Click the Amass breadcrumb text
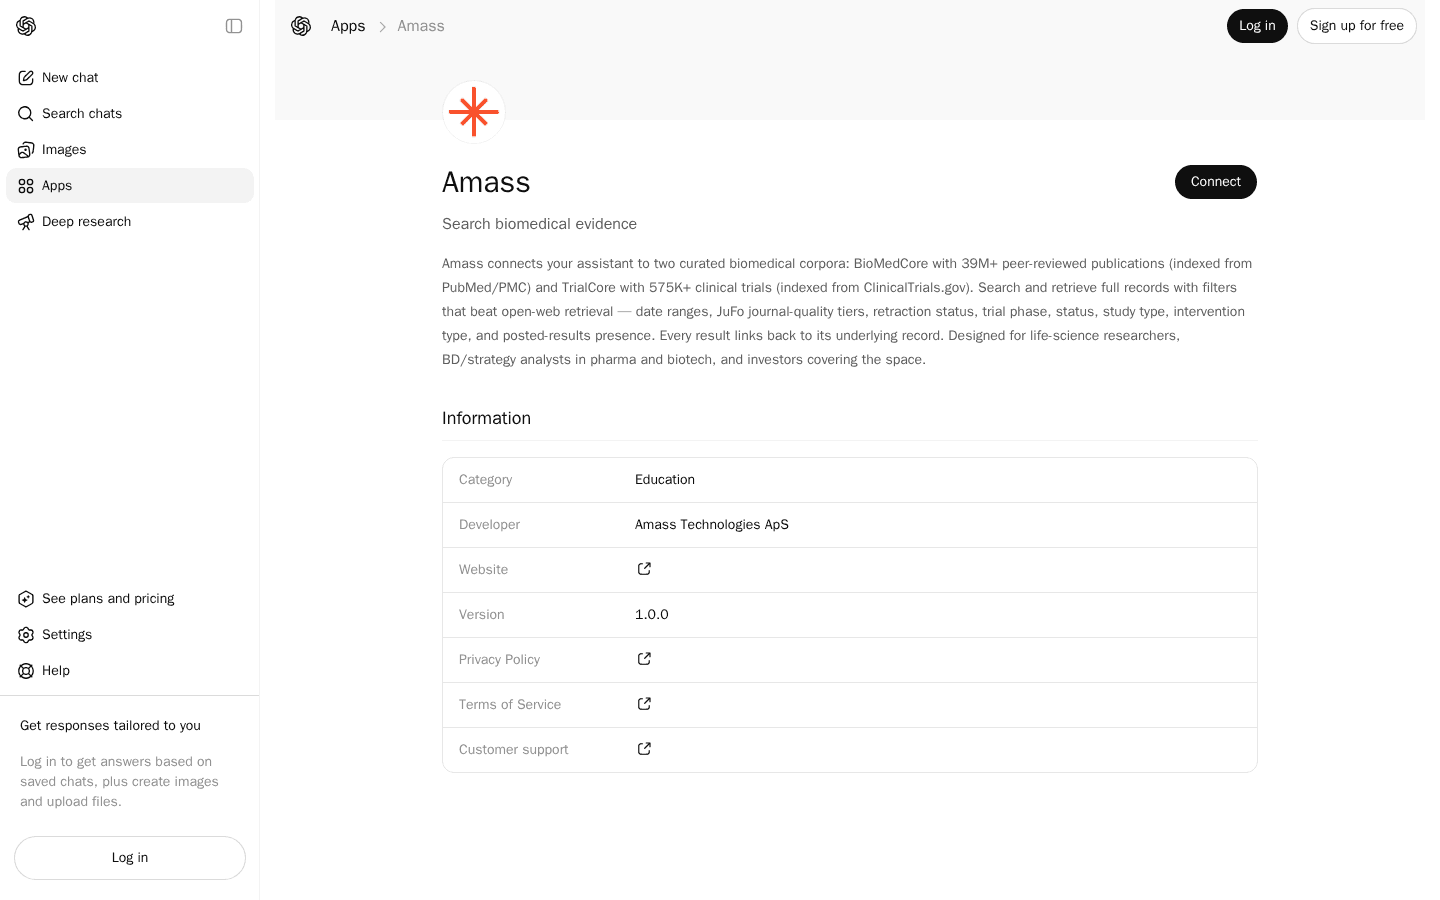This screenshot has width=1440, height=900. coord(421,26)
